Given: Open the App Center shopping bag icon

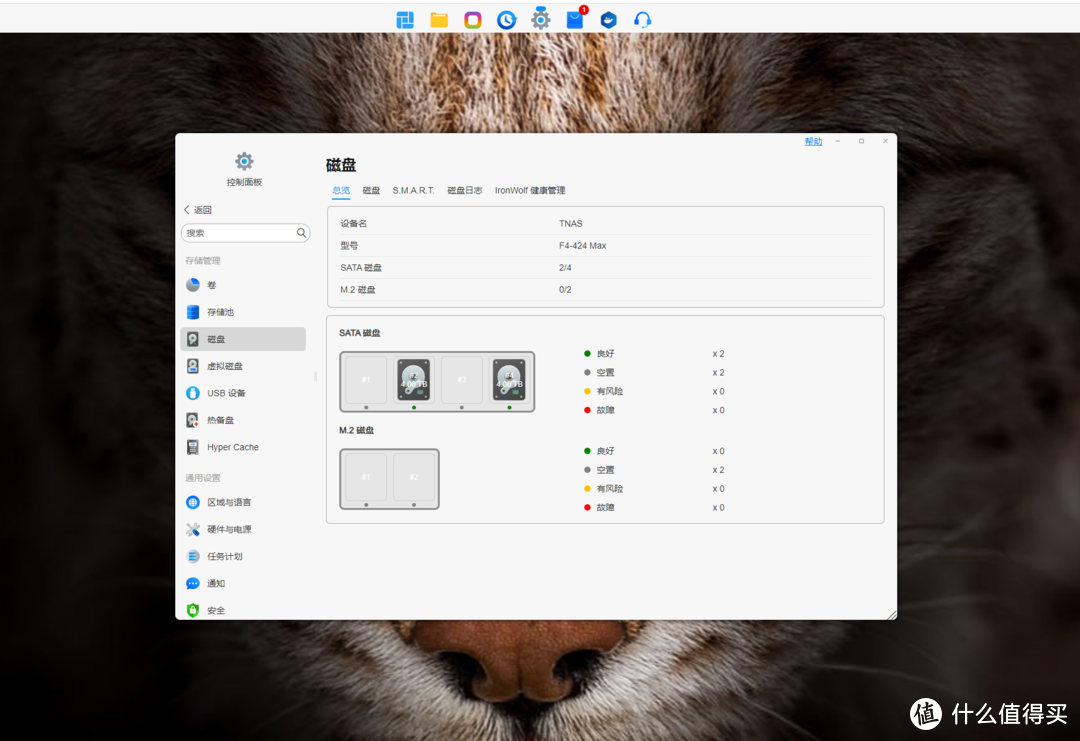Looking at the screenshot, I should [575, 19].
